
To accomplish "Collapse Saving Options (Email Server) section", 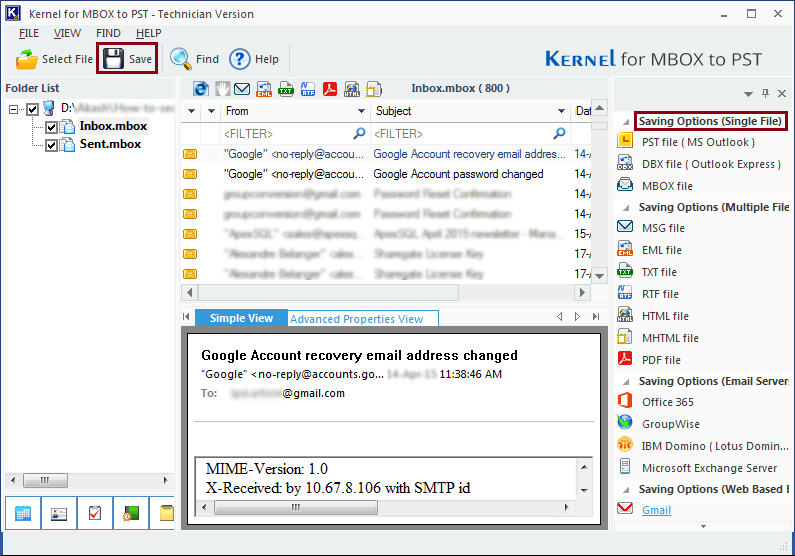I will click(626, 382).
